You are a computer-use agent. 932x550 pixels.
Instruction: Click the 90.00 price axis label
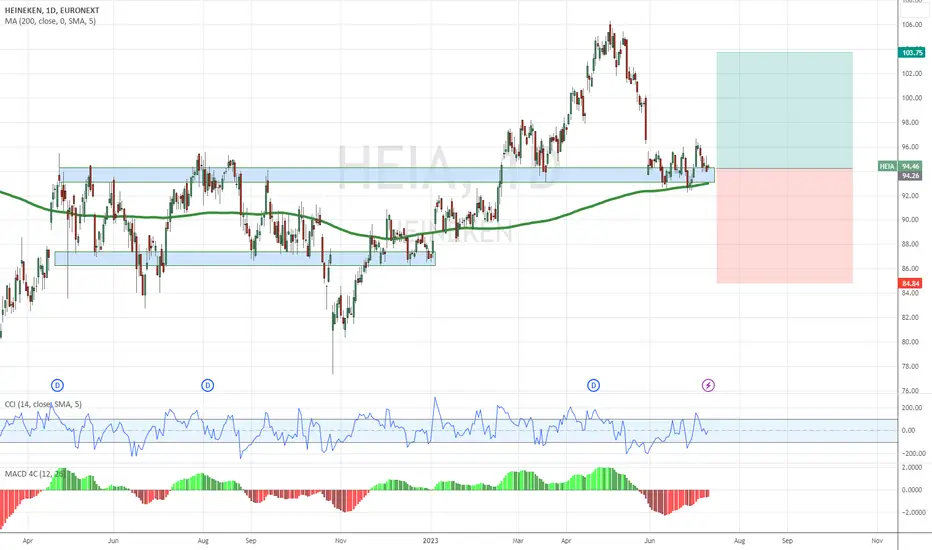tap(911, 220)
